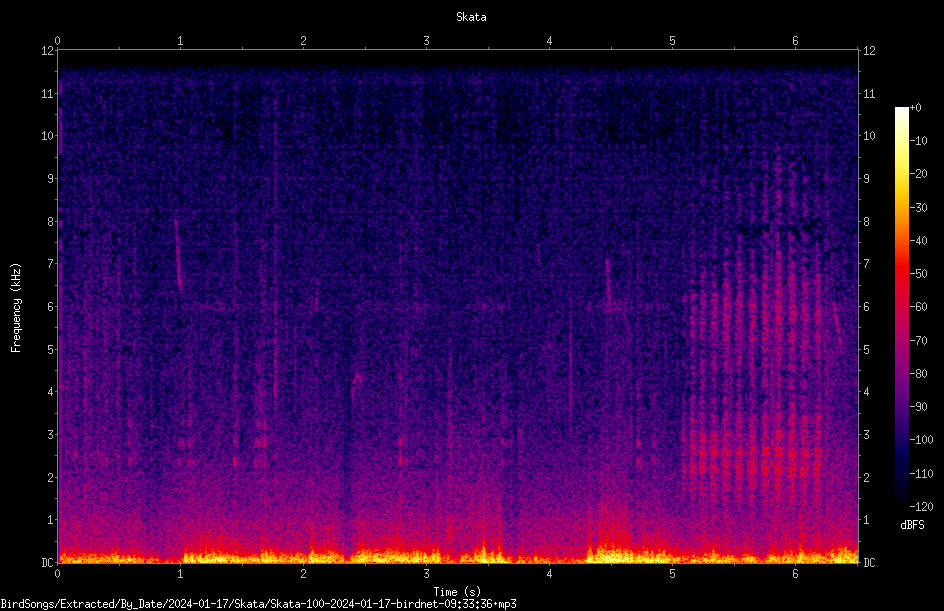Click the Time (s) axis label

pyautogui.click(x=457, y=592)
